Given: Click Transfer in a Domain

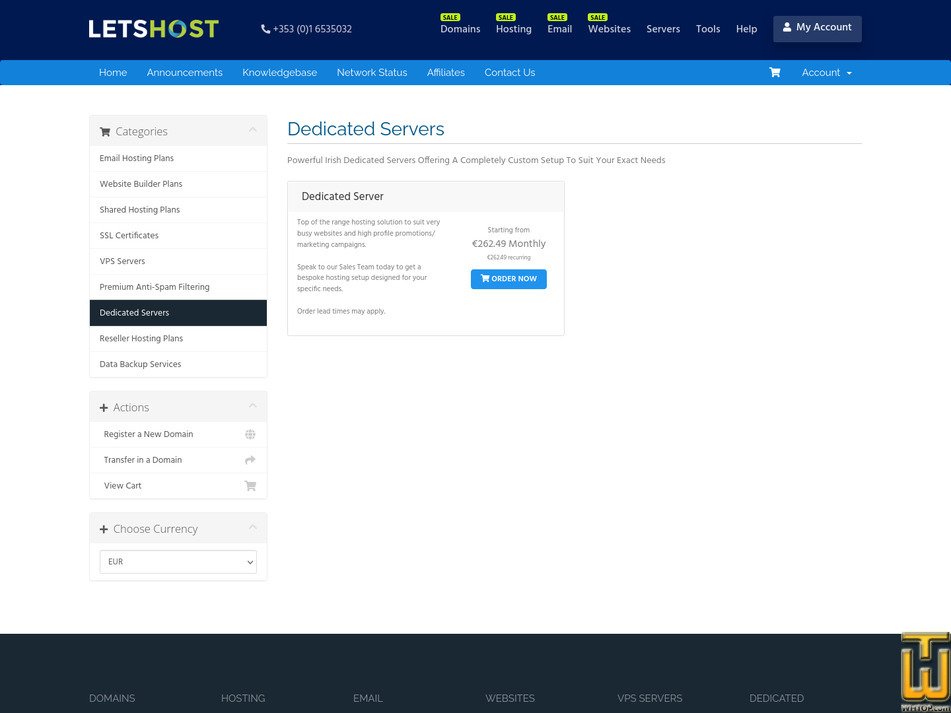Looking at the screenshot, I should [178, 460].
